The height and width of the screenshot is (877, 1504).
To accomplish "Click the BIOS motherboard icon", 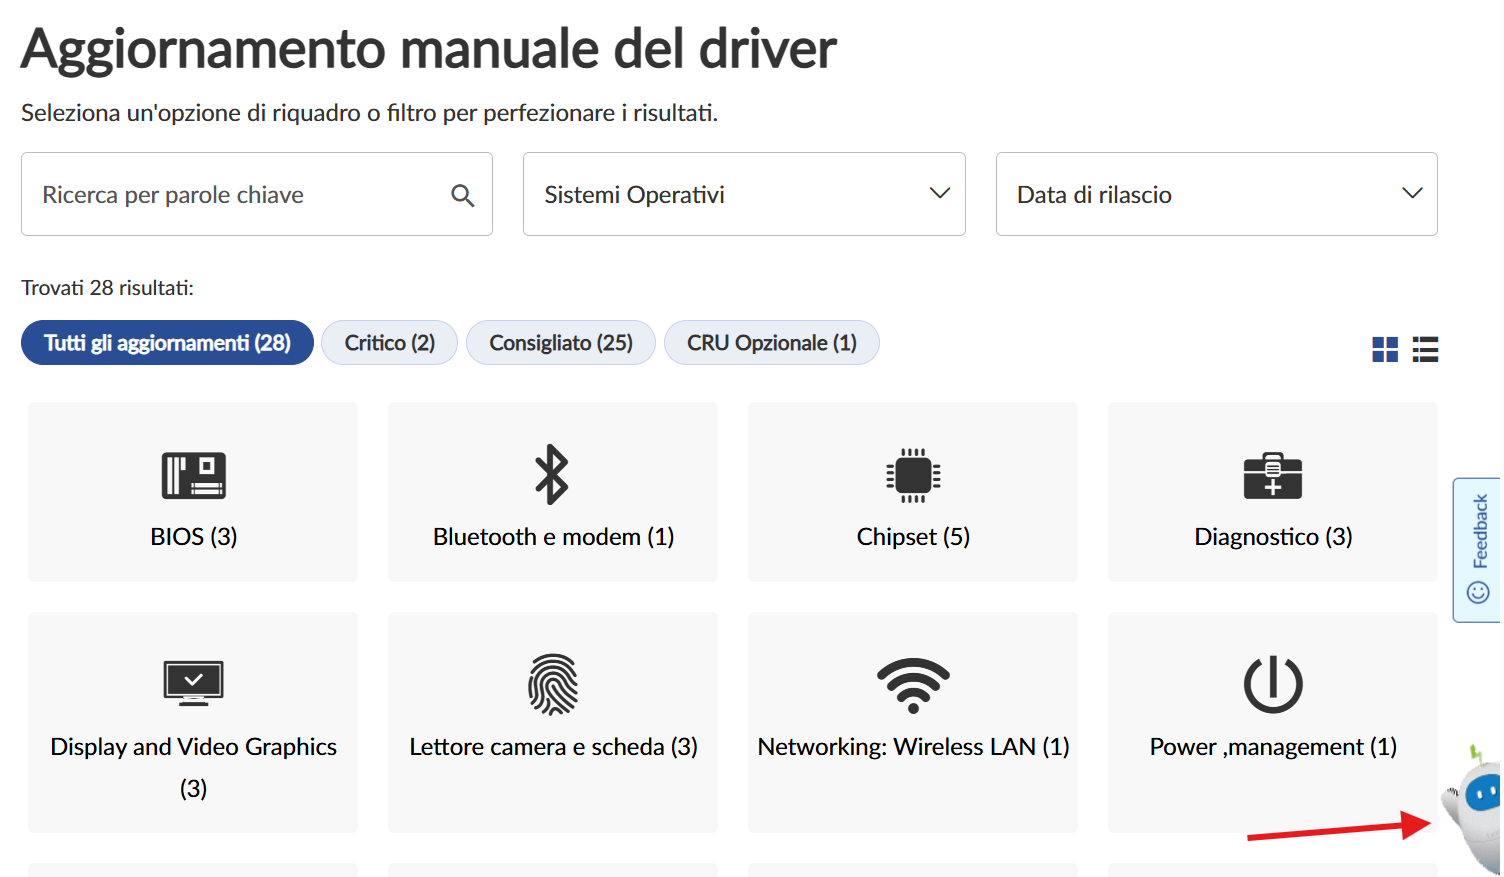I will [193, 475].
